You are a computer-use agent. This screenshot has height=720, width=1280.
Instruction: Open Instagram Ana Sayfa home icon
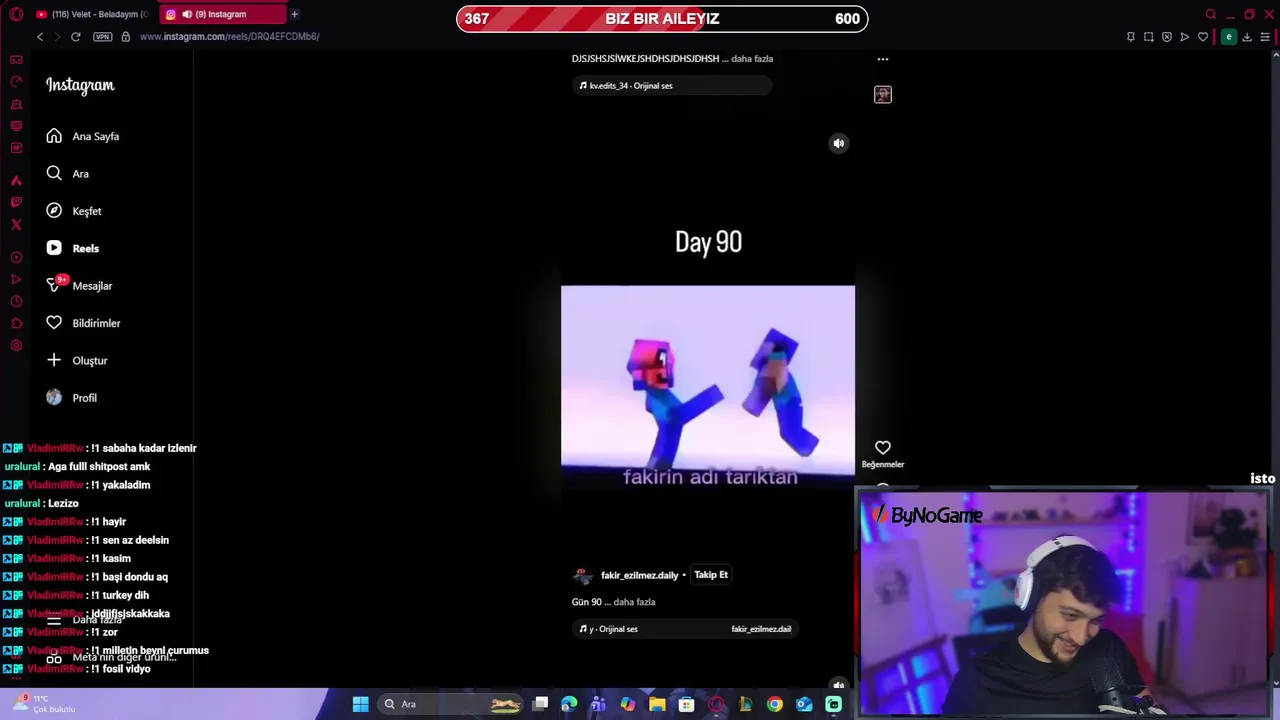tap(54, 136)
